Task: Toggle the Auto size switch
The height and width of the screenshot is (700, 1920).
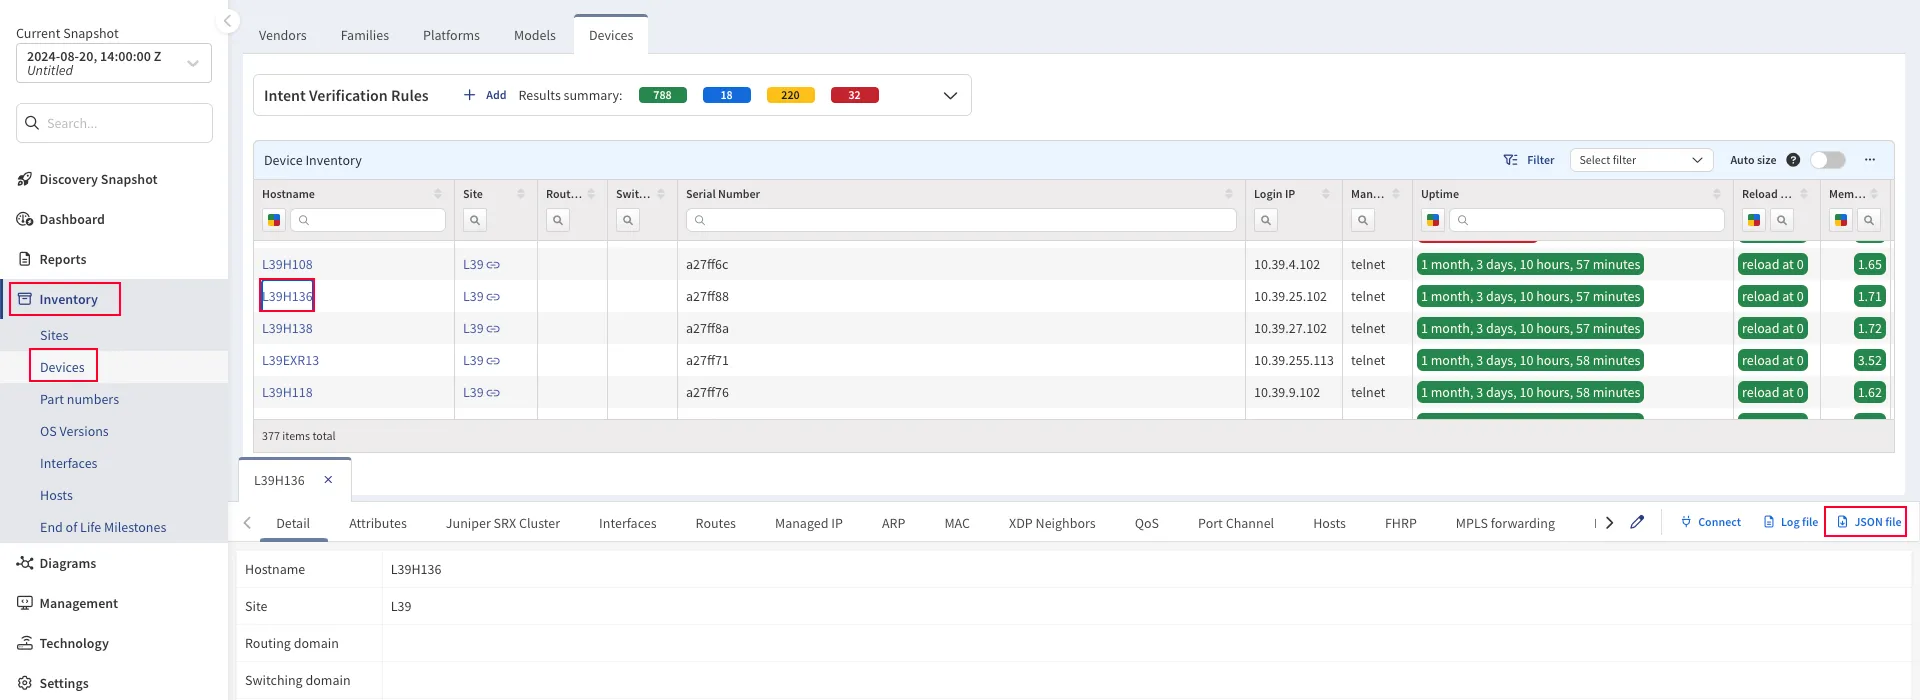Action: click(1827, 160)
